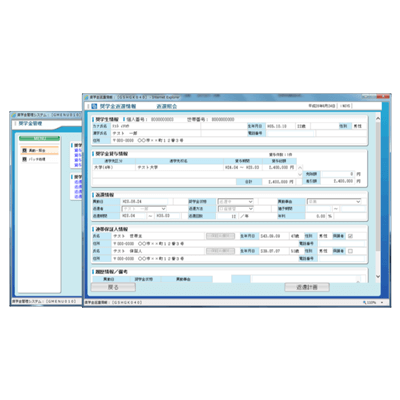400x400 pixels.
Task: Select the highlighted orange menu item
Action: pos(39,151)
